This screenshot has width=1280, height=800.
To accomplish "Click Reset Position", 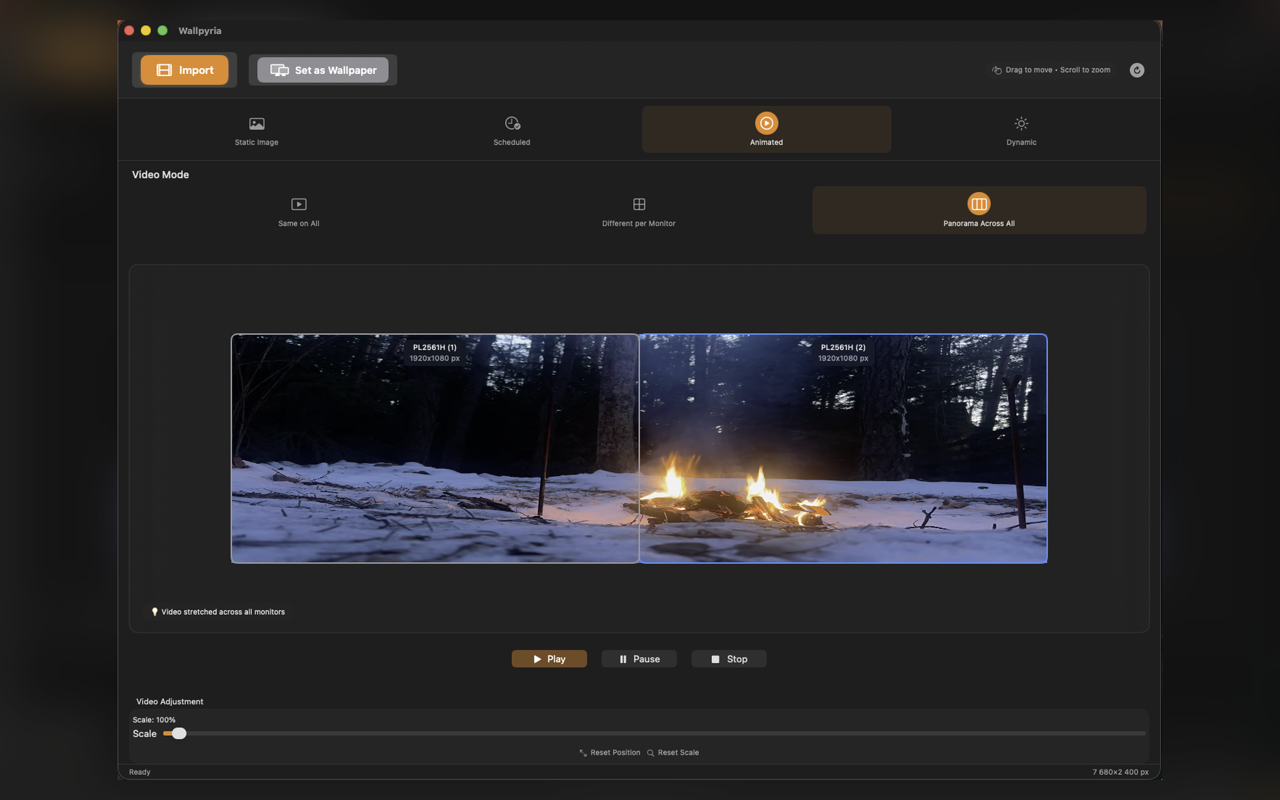I will click(x=610, y=752).
